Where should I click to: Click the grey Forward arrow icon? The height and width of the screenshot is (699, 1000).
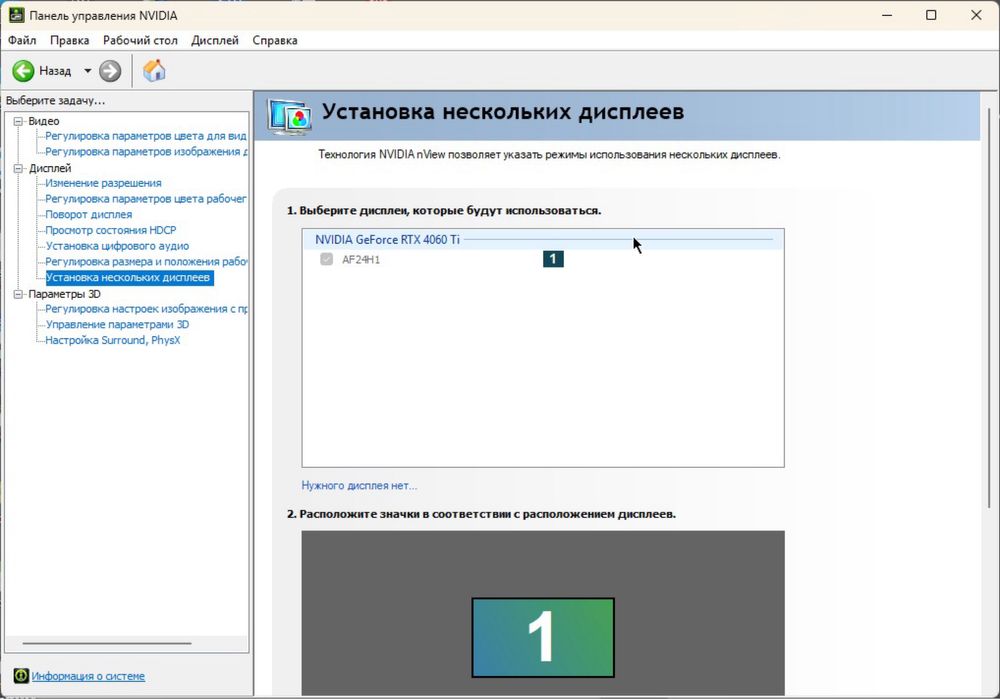[x=110, y=71]
